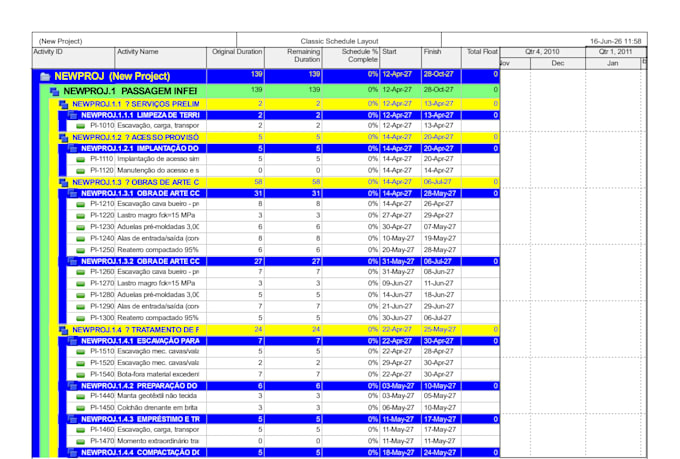Click the Dec month in the timescale
Screen dimensions: 680x459
(x=558, y=63)
